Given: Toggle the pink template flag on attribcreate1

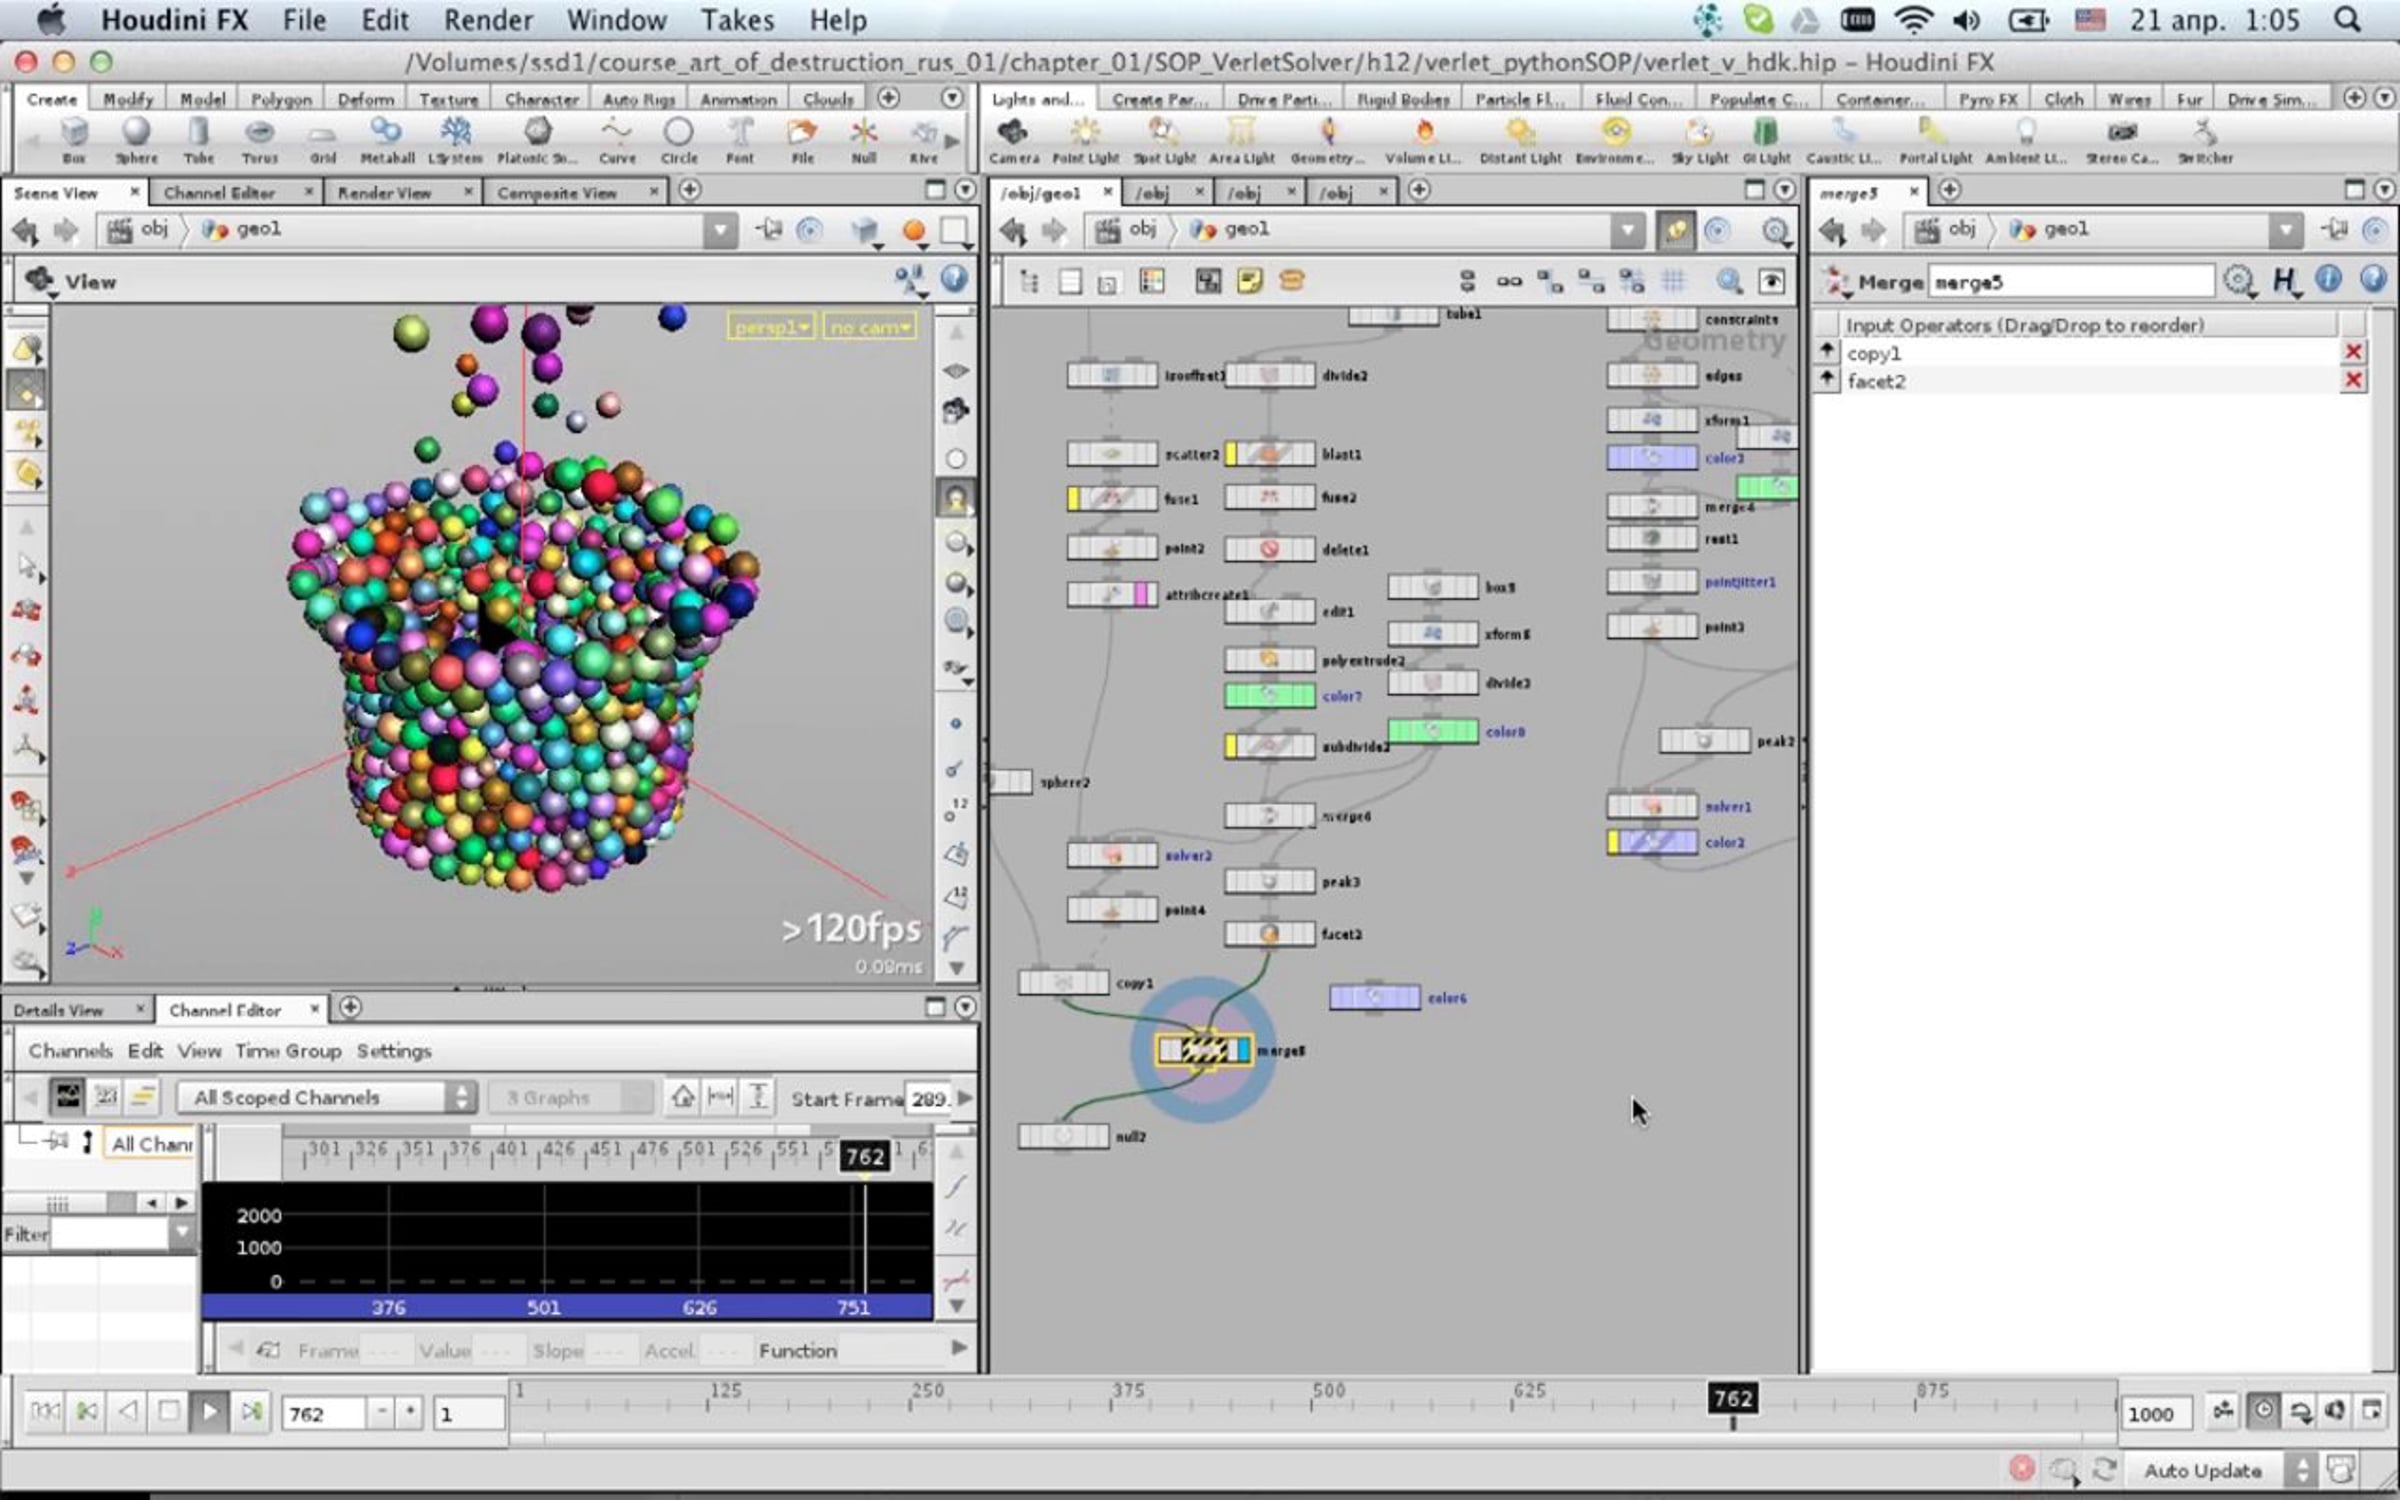Looking at the screenshot, I should [1140, 594].
